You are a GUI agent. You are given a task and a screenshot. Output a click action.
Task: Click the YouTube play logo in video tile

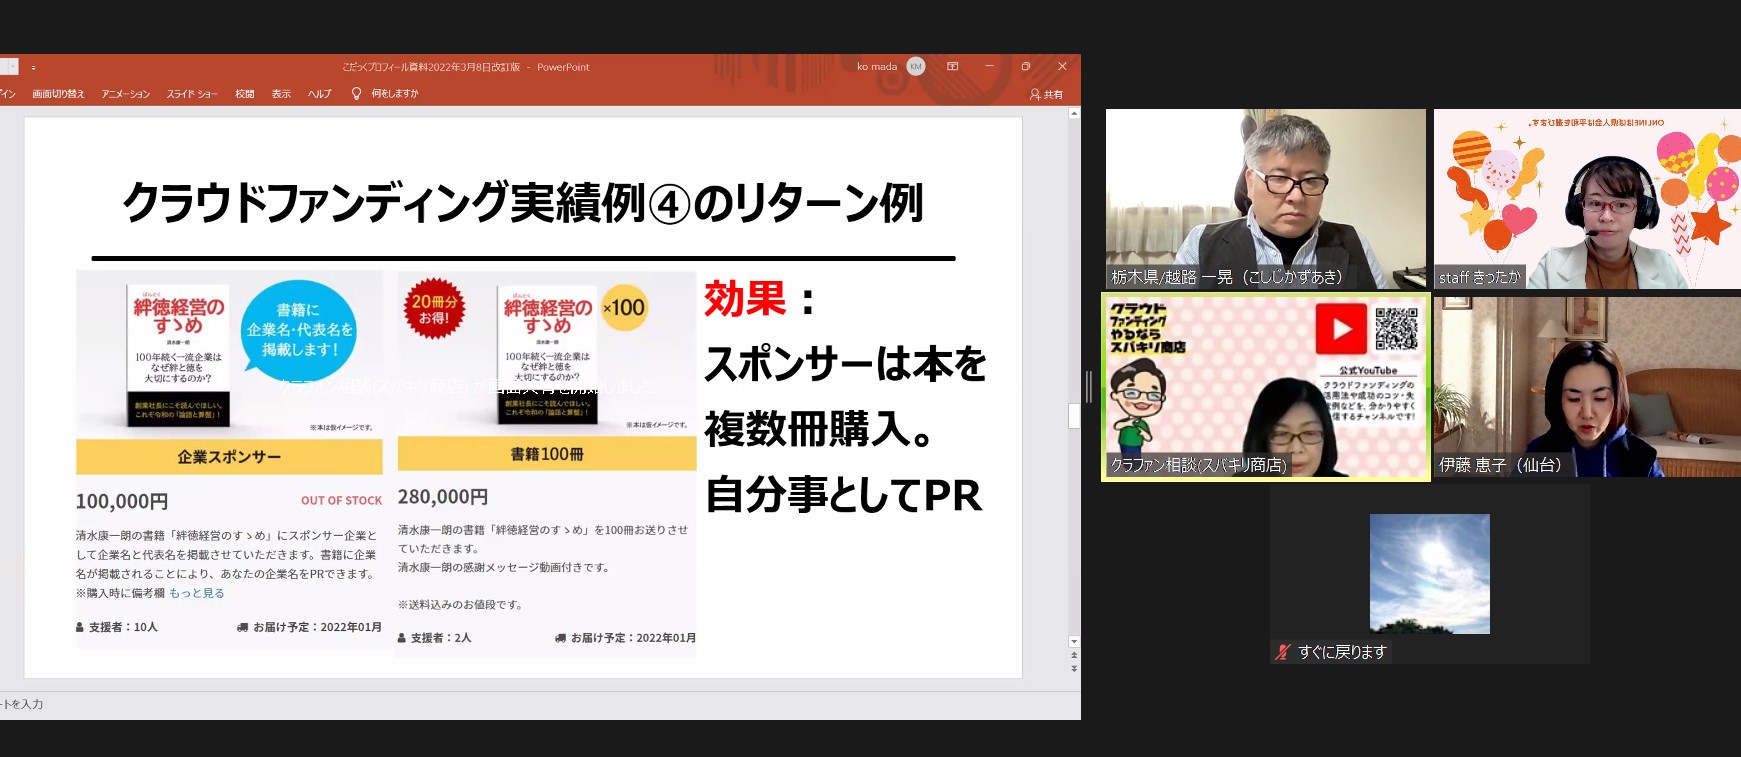point(1340,330)
